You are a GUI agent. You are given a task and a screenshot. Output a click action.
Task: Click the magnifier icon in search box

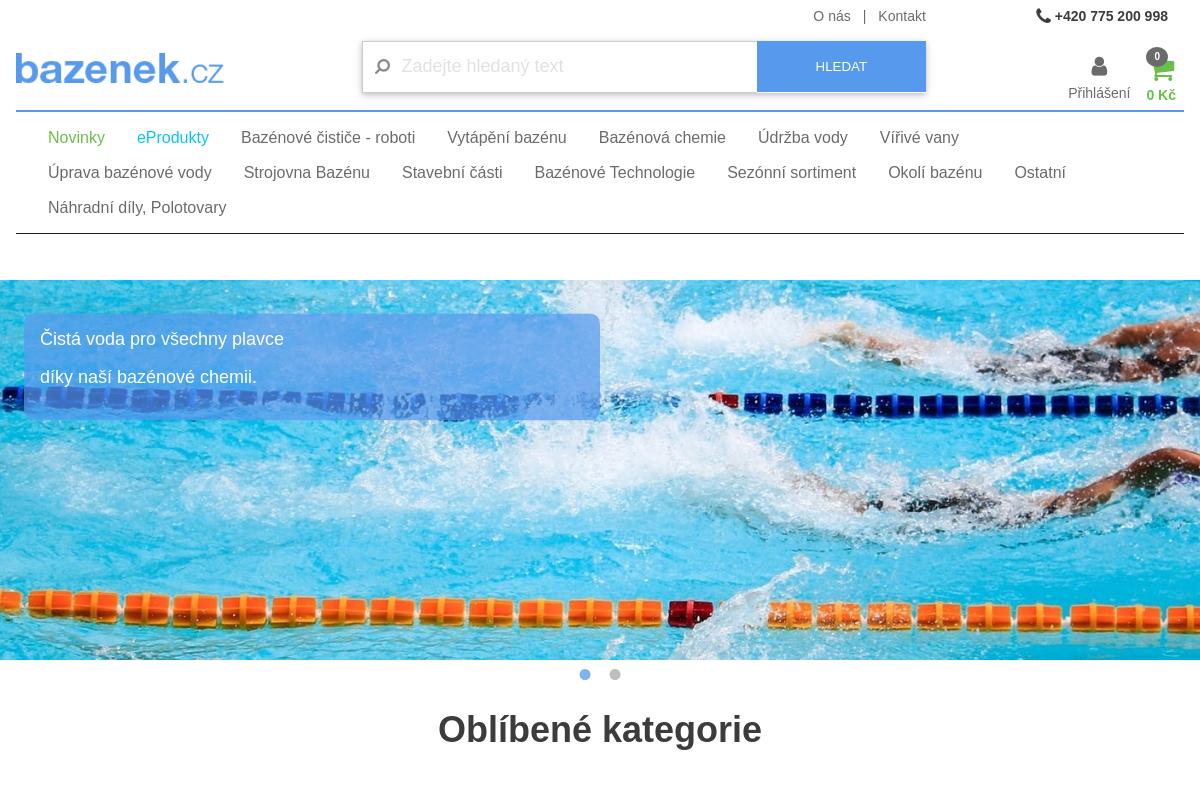(x=382, y=67)
